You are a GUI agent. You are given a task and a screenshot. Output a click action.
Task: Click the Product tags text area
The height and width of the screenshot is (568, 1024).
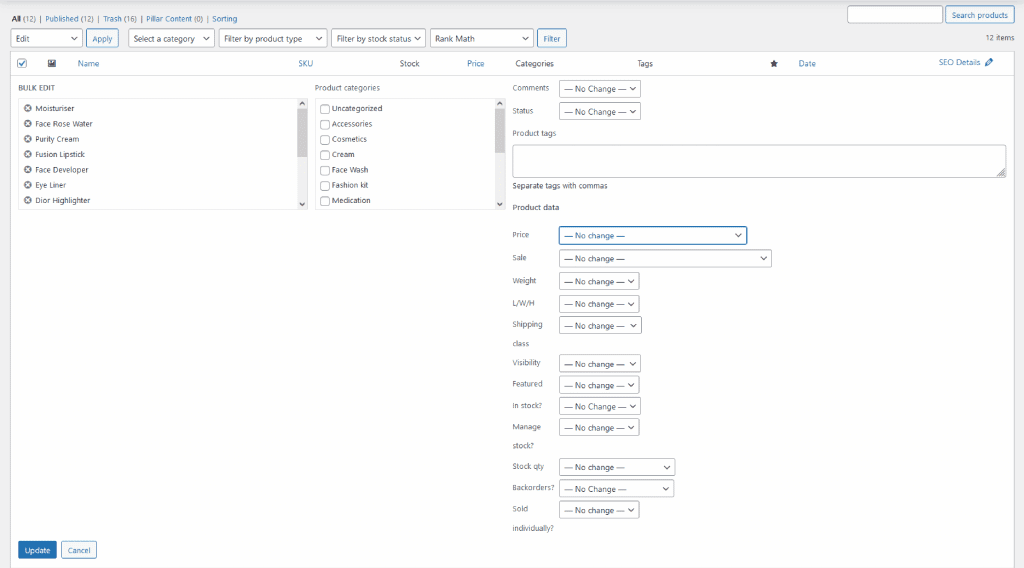point(759,161)
